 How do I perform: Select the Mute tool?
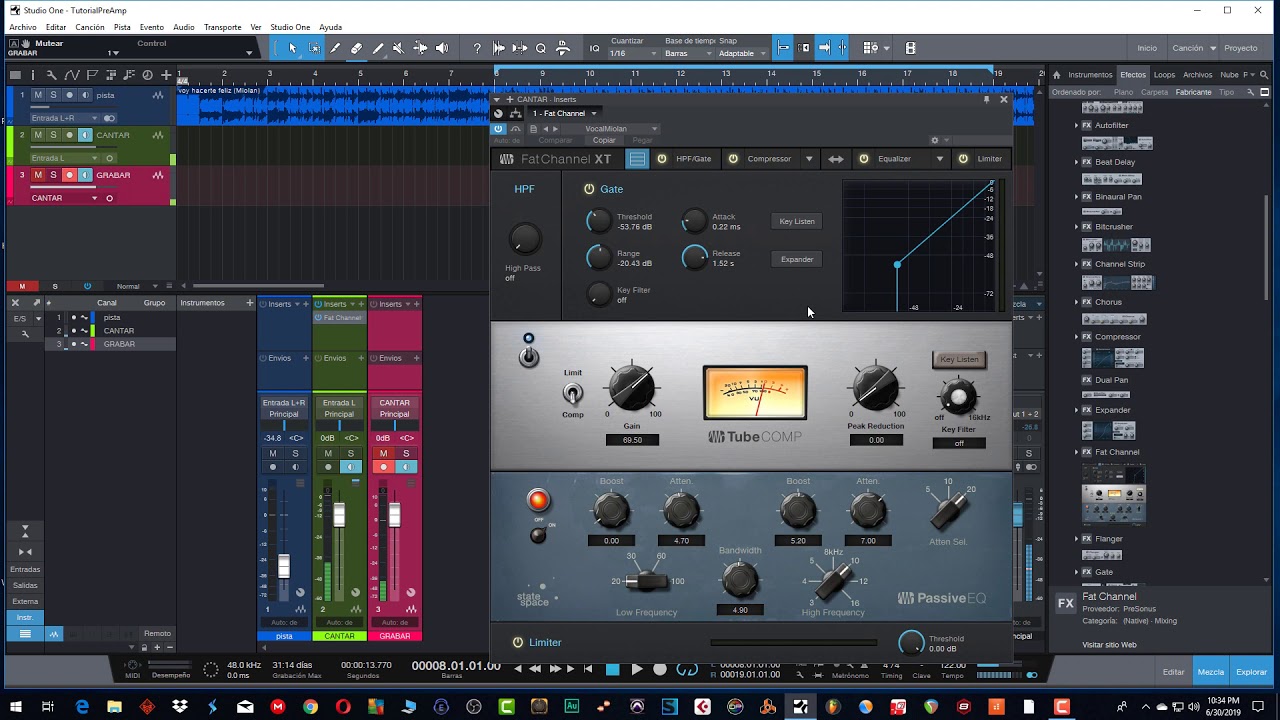tap(398, 48)
